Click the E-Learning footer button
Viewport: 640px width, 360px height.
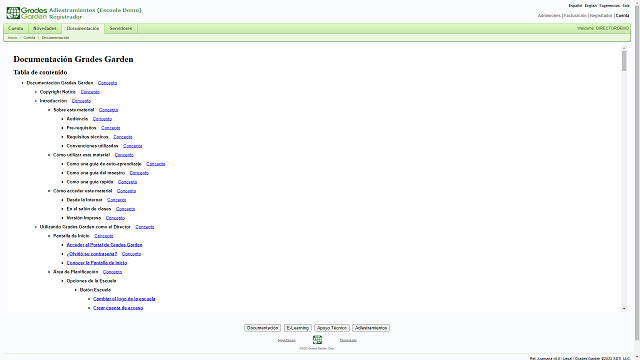298,328
